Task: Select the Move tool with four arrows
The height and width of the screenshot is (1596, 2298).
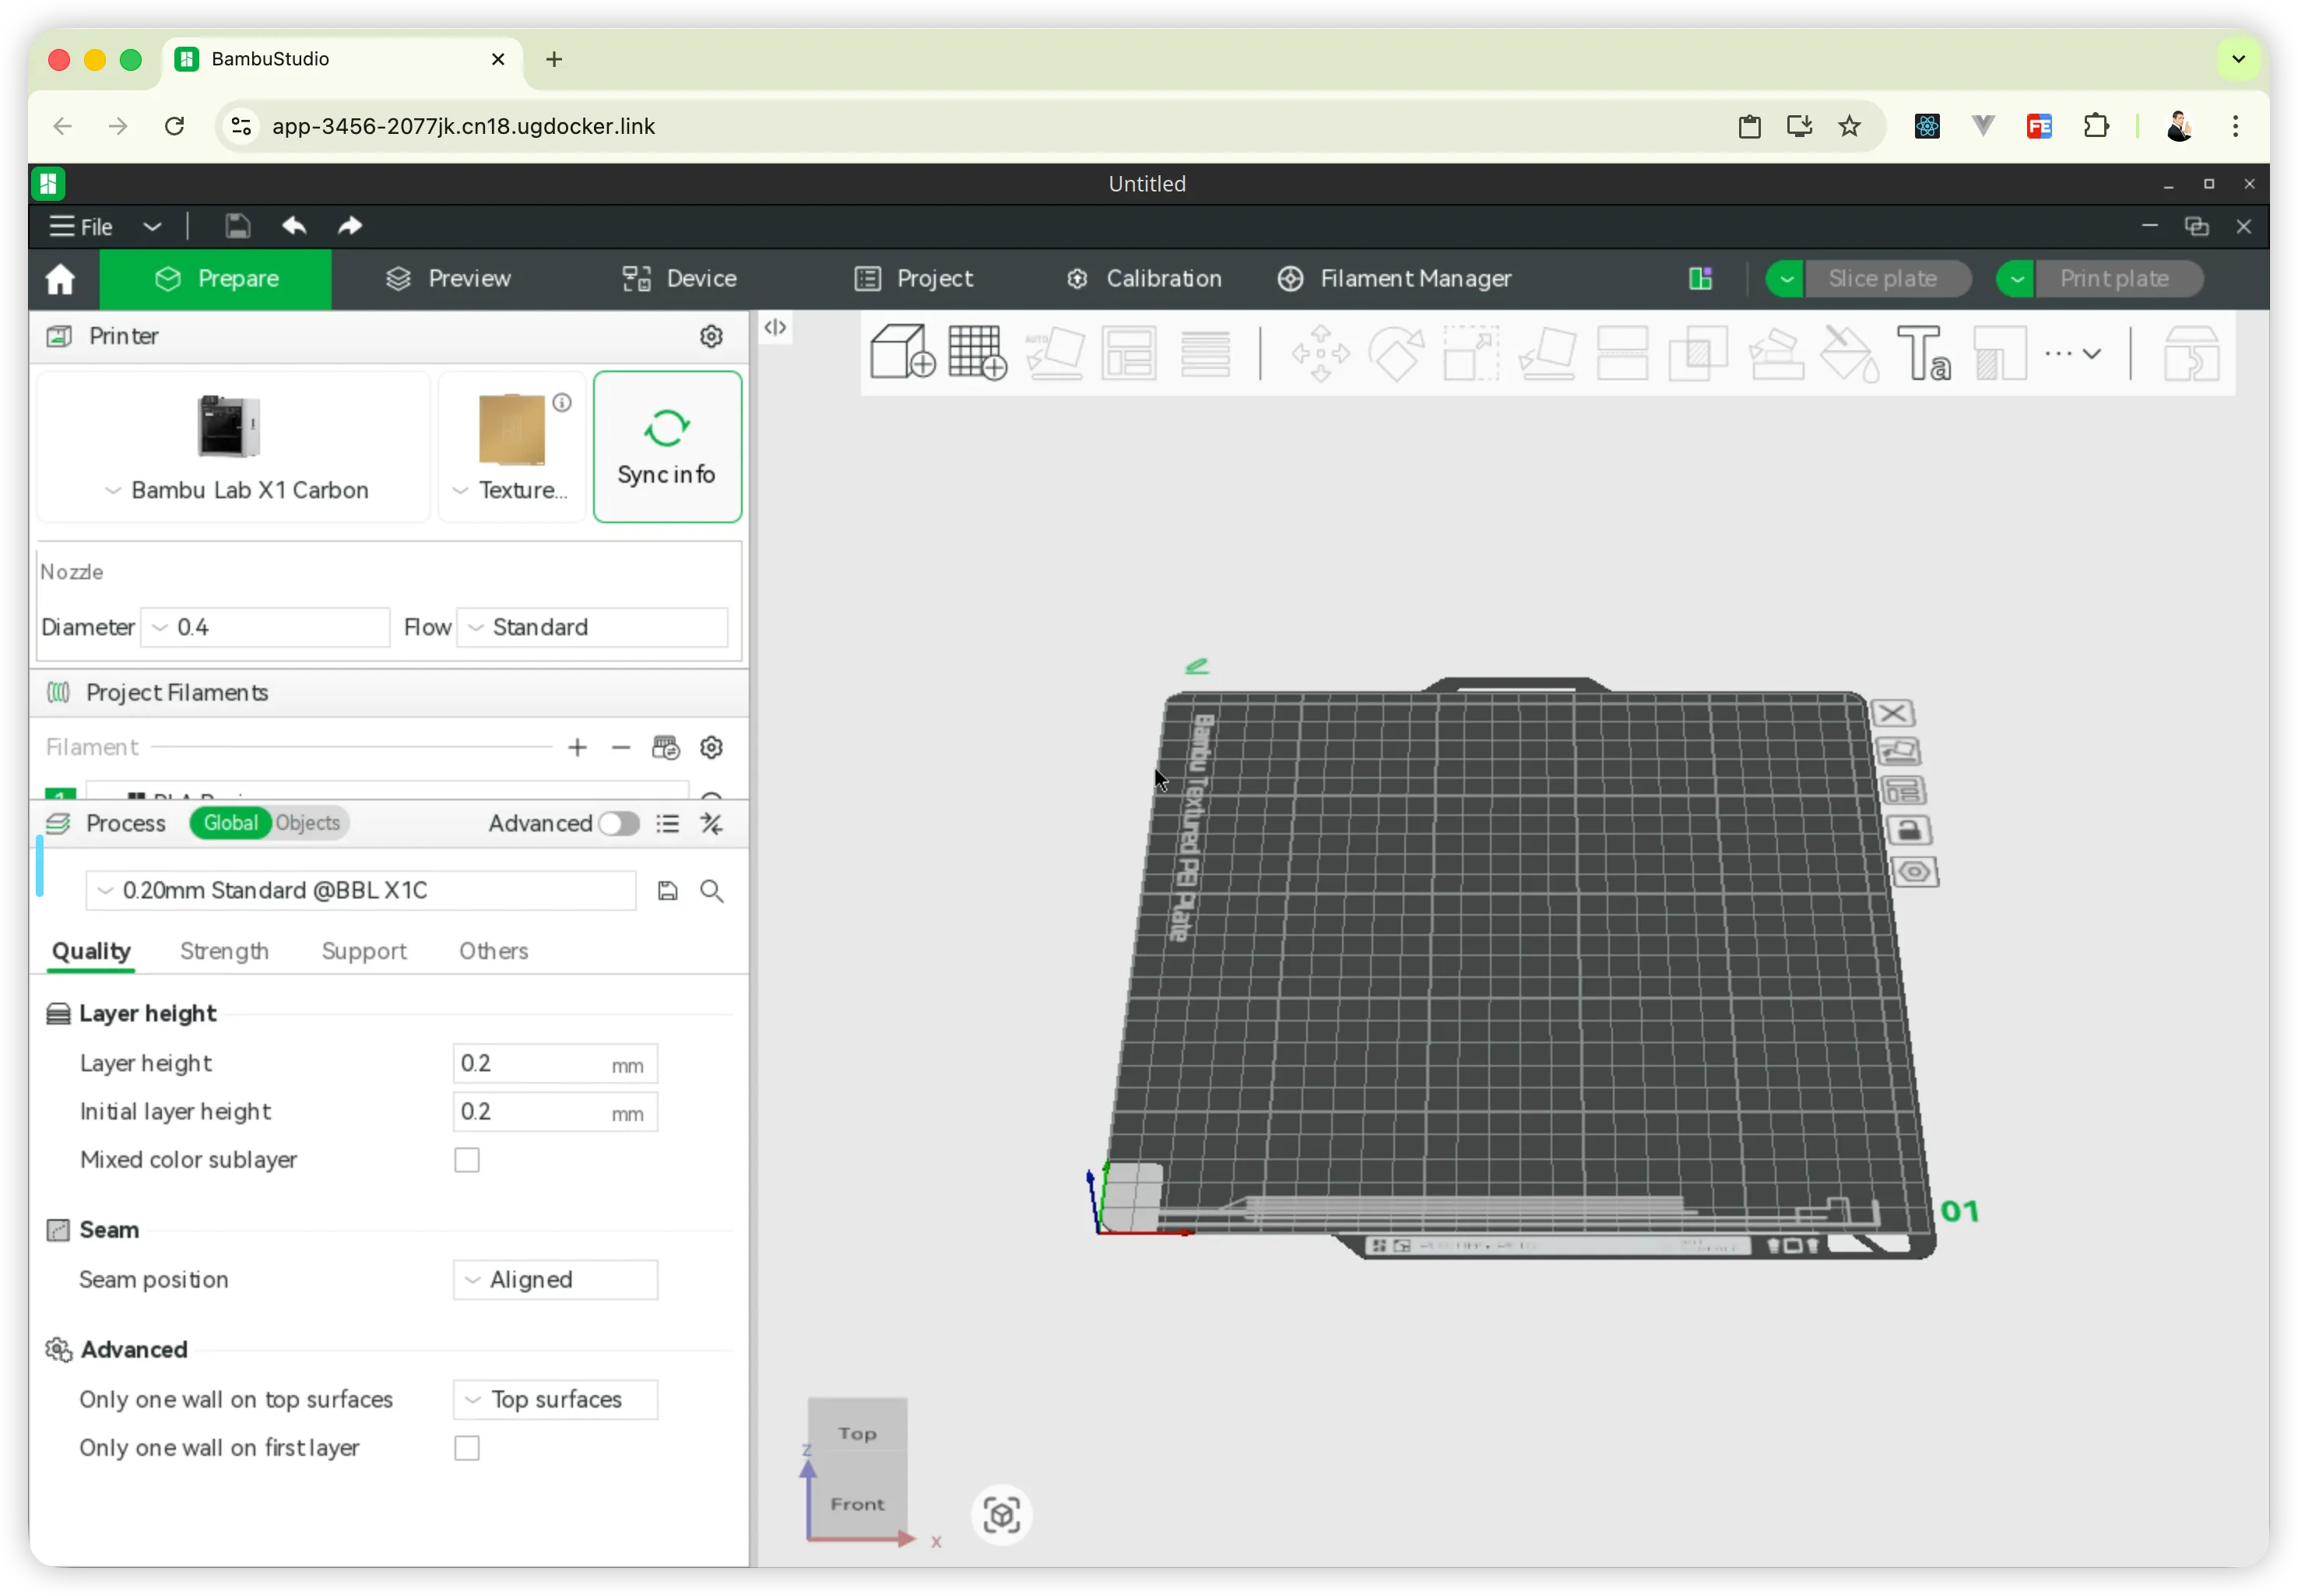Action: [1320, 352]
